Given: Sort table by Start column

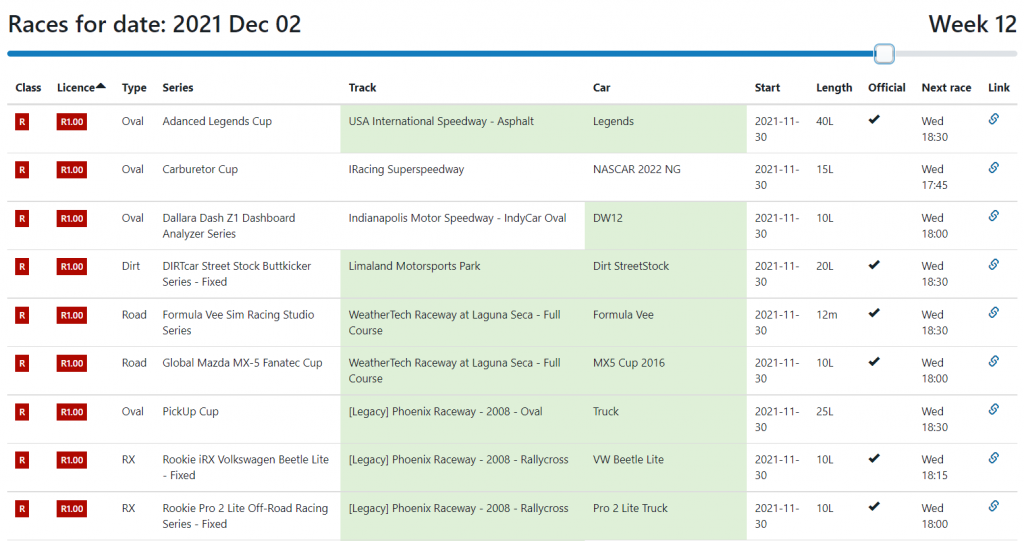Looking at the screenshot, I should 767,88.
